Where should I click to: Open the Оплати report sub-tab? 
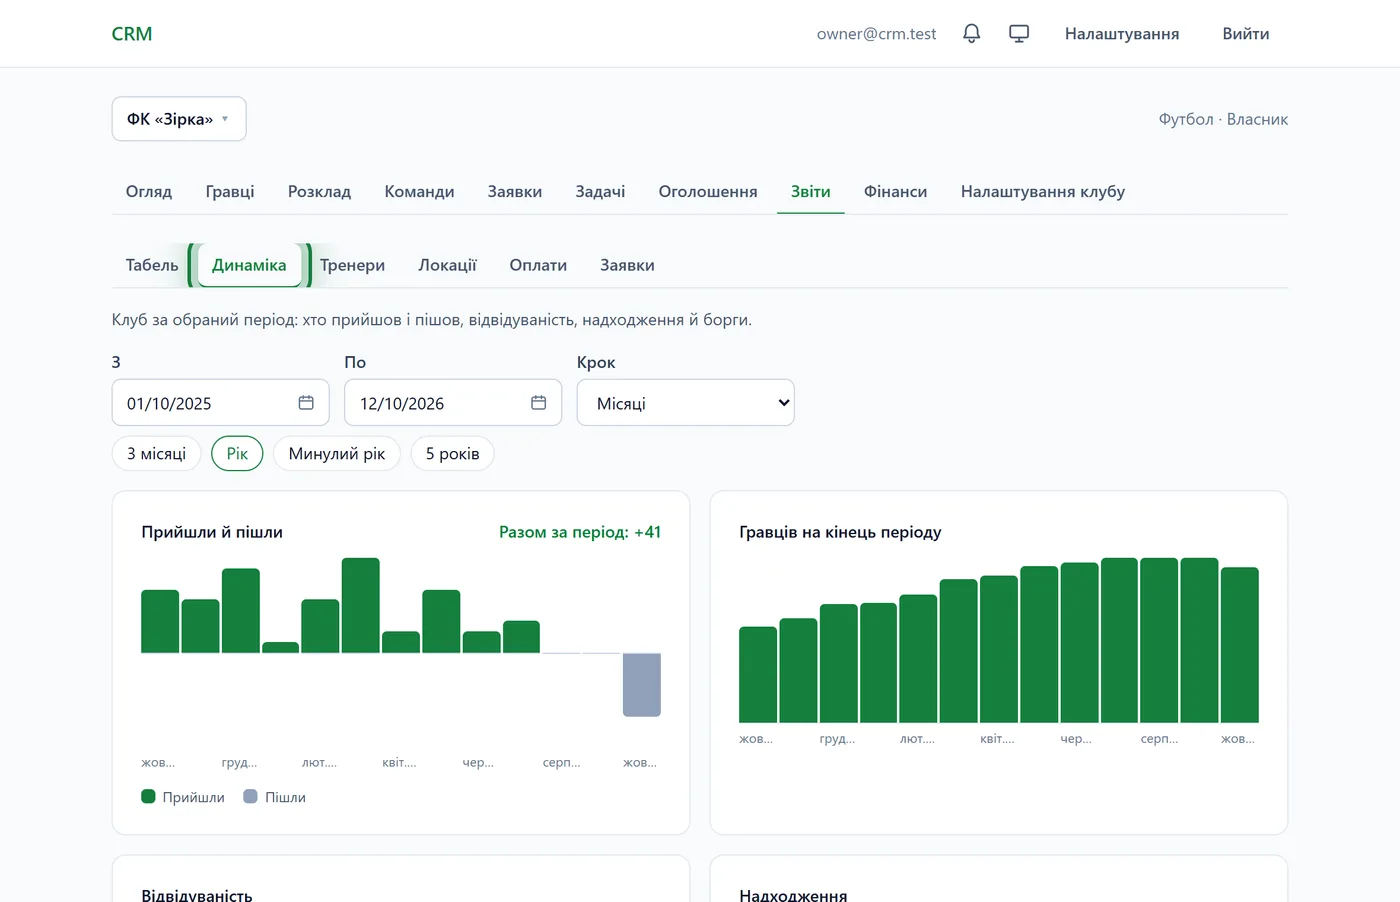[x=538, y=265]
